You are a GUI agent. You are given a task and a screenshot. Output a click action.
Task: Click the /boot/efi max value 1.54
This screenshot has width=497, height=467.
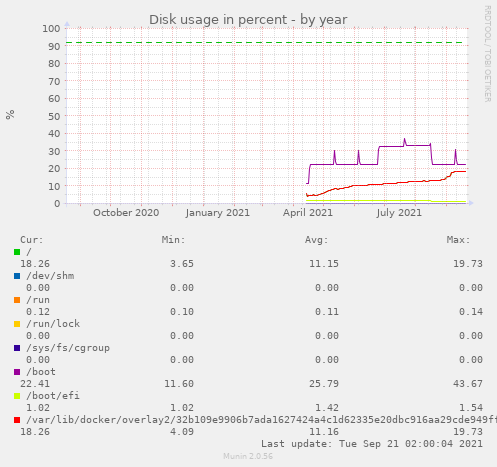471,408
